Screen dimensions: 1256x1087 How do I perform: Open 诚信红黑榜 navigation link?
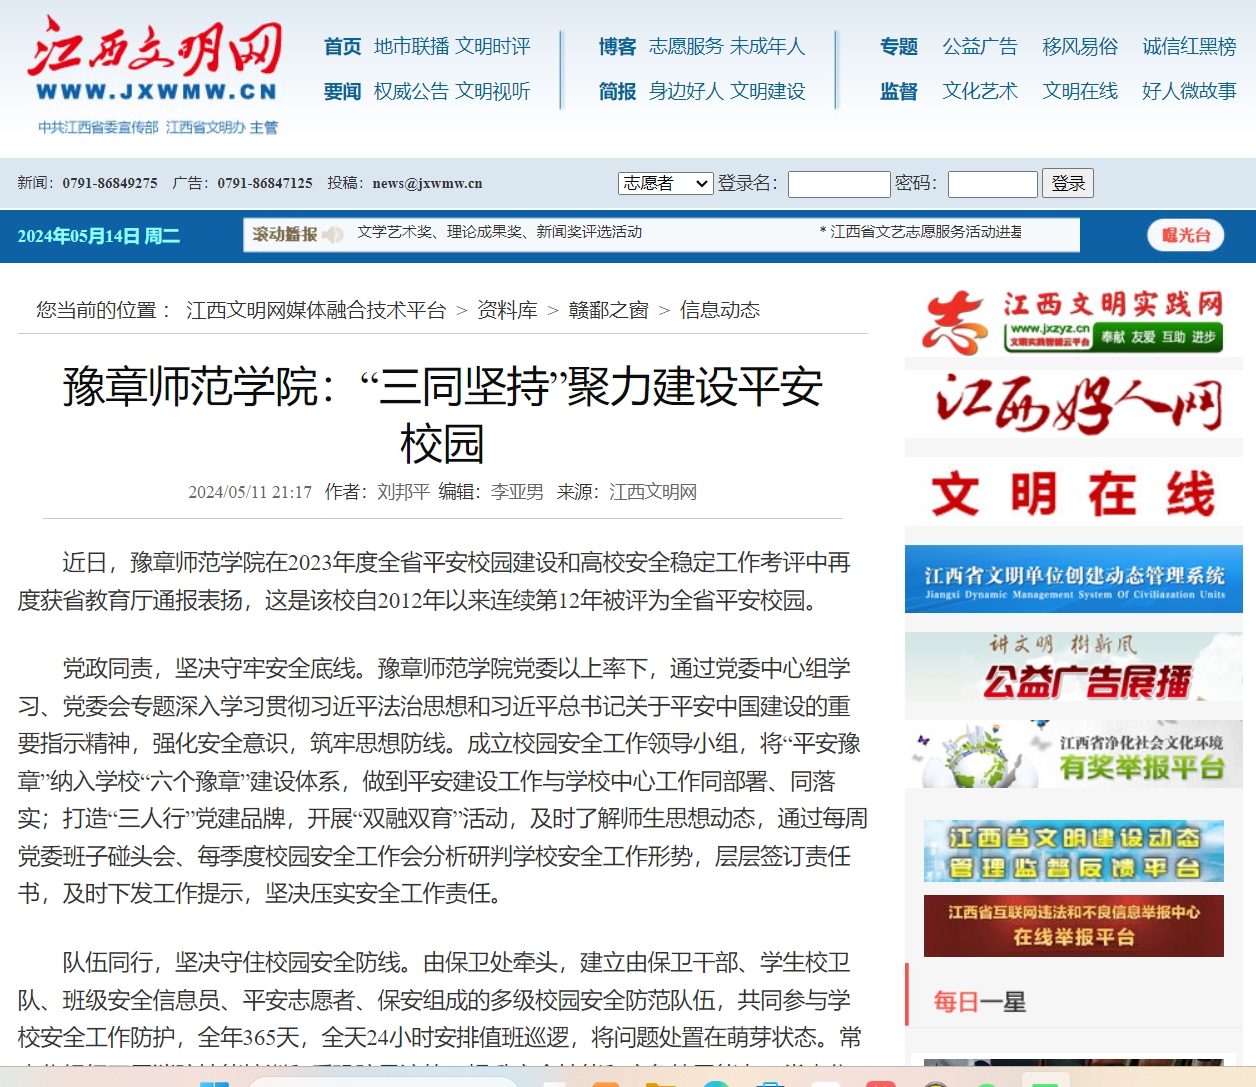(x=1189, y=46)
